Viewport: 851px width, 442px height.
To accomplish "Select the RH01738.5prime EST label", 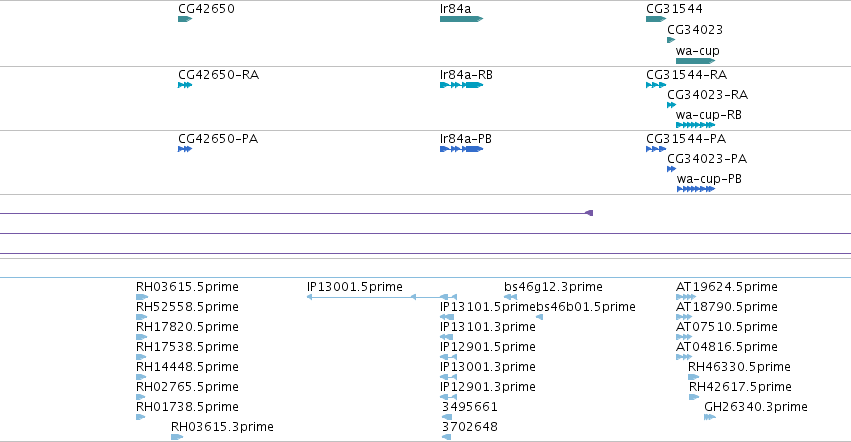I will click(187, 407).
